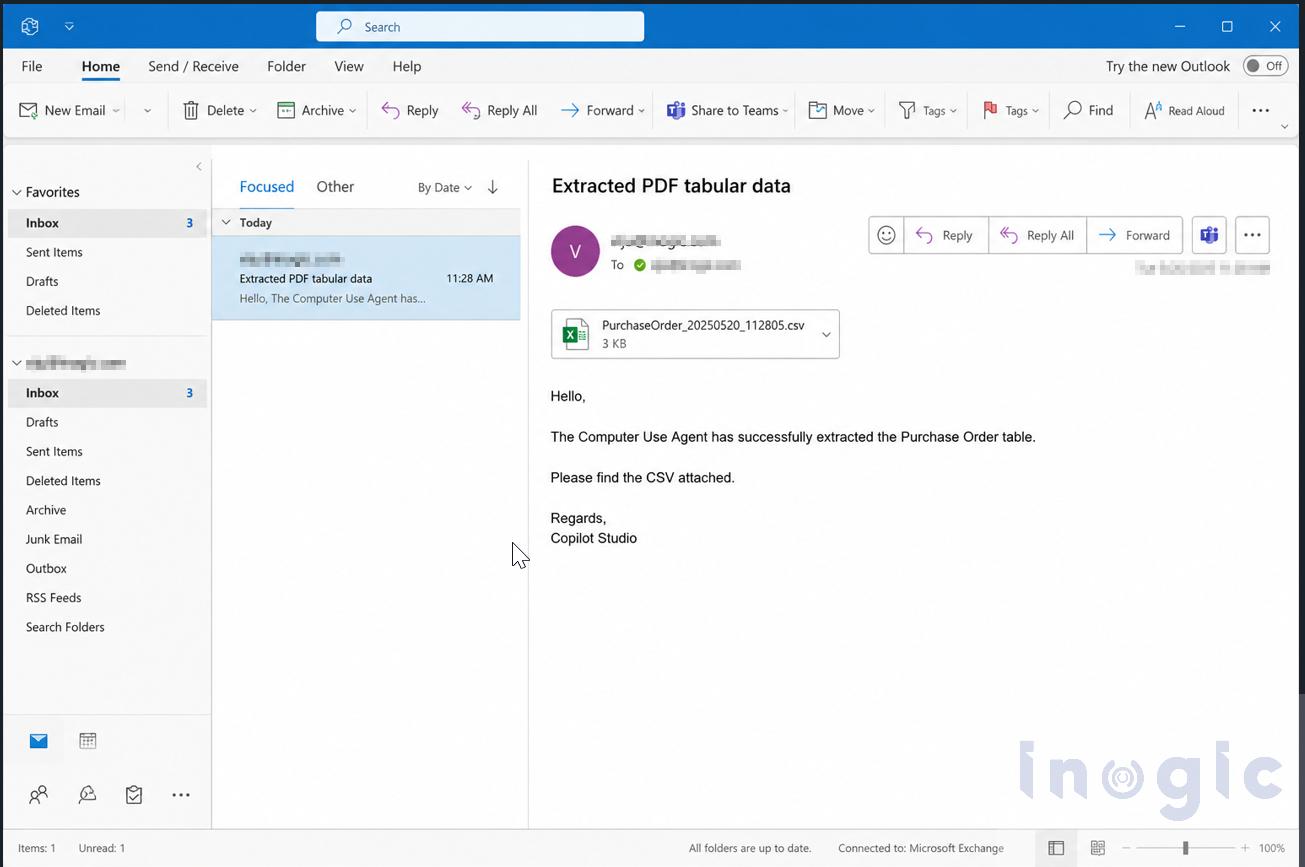Open the Archive dropdown arrow
This screenshot has height=867, width=1305.
point(353,111)
